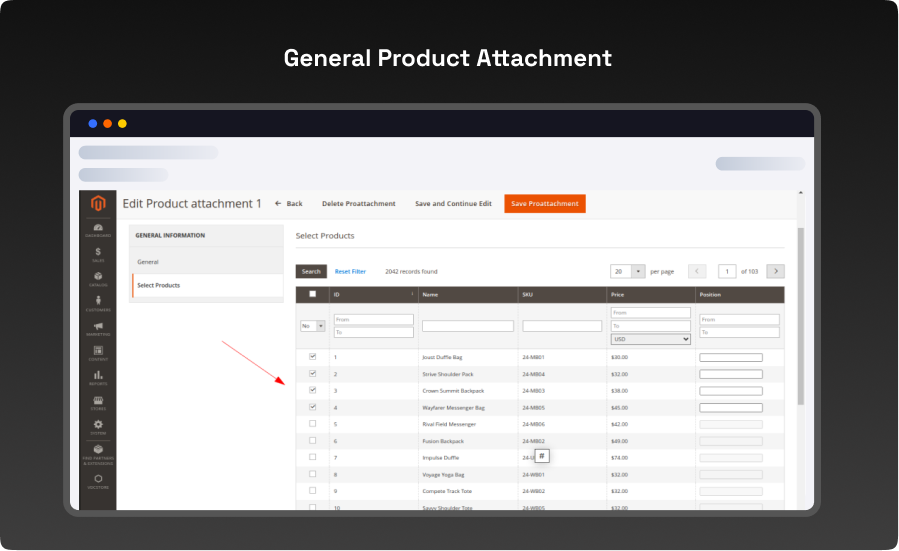Viewport: 899px width, 551px height.
Task: Toggle the select-all checkbox in table header
Action: 313,294
